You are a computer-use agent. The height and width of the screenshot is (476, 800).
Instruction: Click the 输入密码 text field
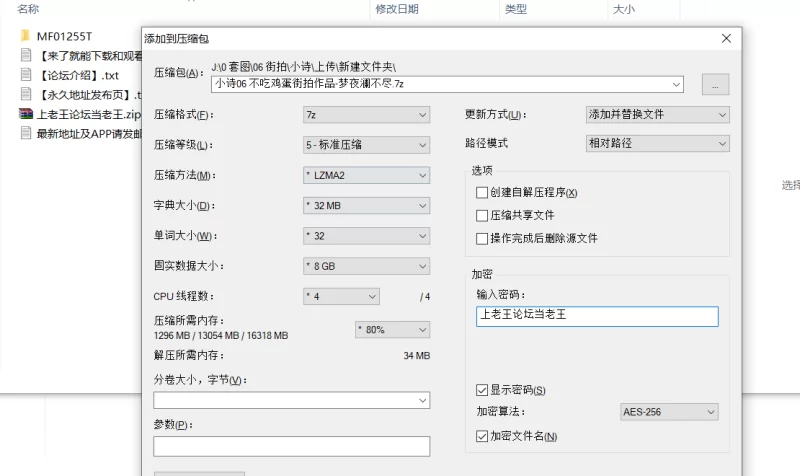coord(597,316)
